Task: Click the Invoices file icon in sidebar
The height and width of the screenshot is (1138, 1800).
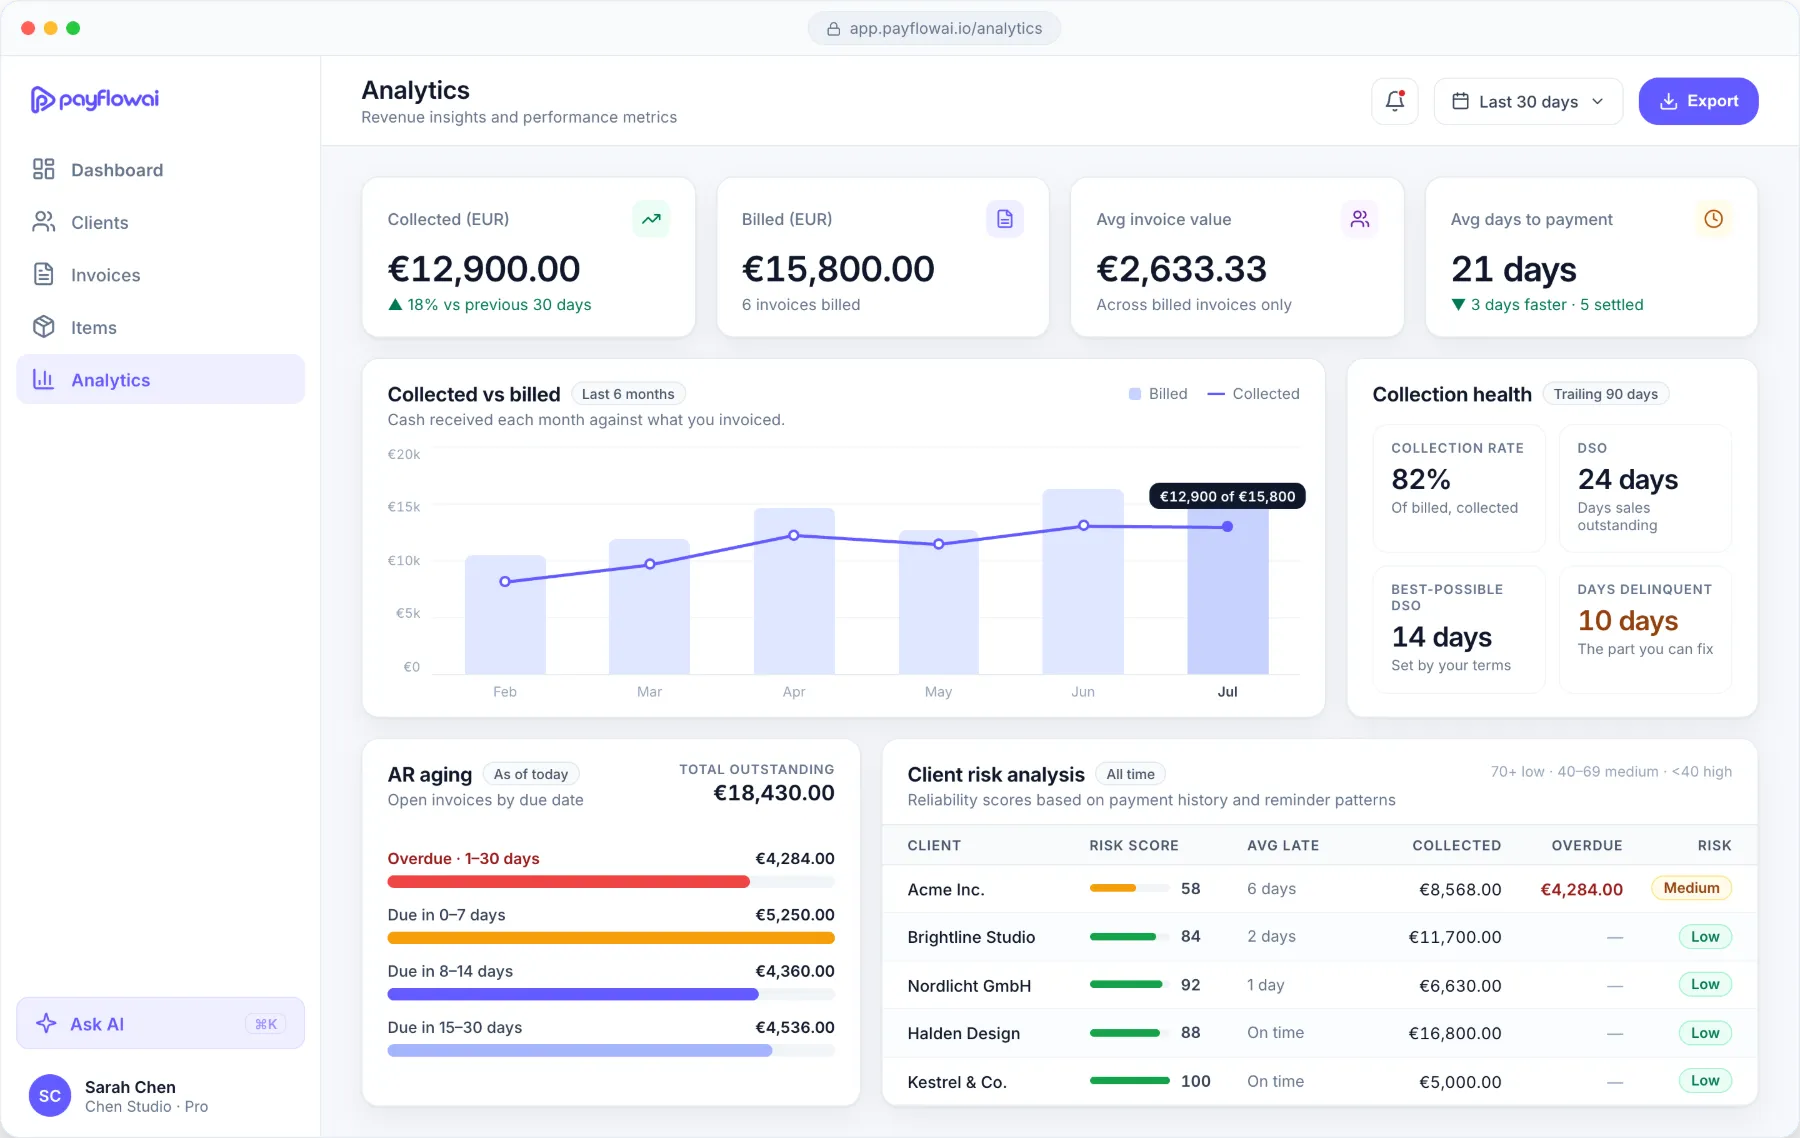Action: 44,274
